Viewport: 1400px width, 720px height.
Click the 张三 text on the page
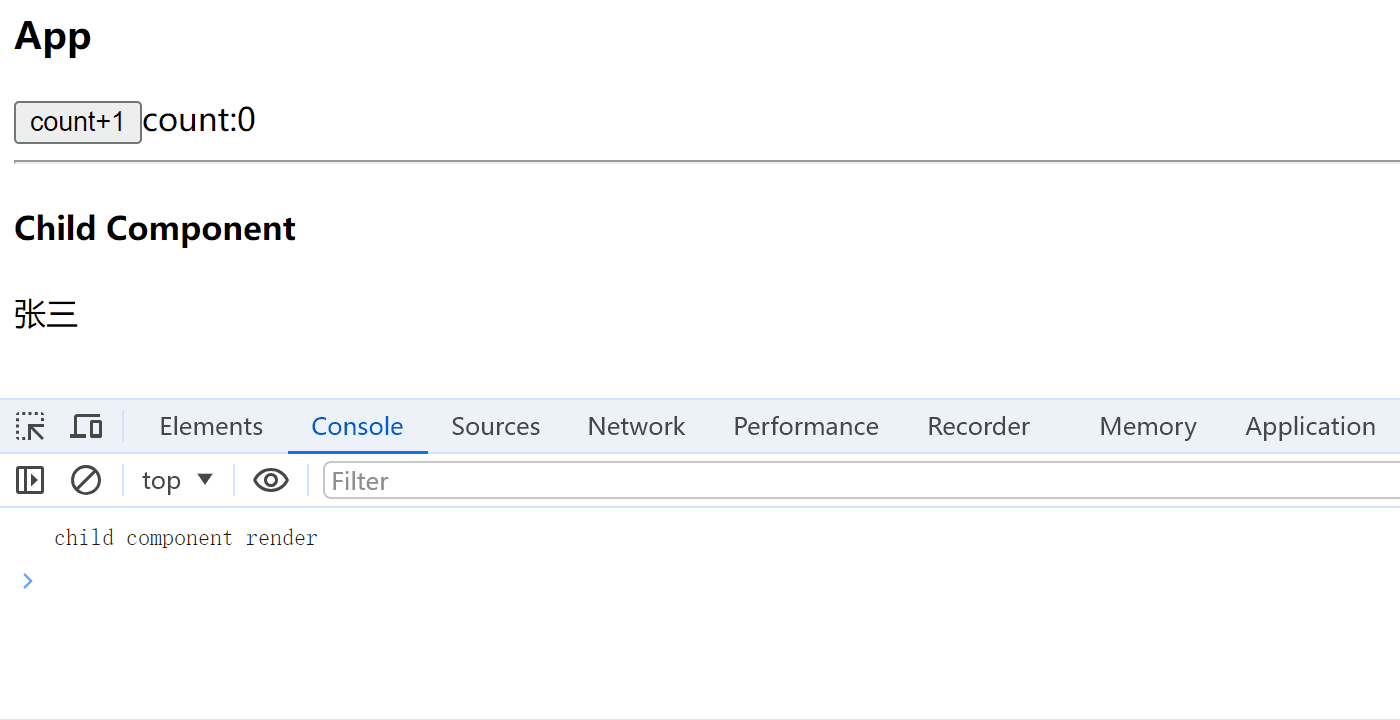point(46,315)
